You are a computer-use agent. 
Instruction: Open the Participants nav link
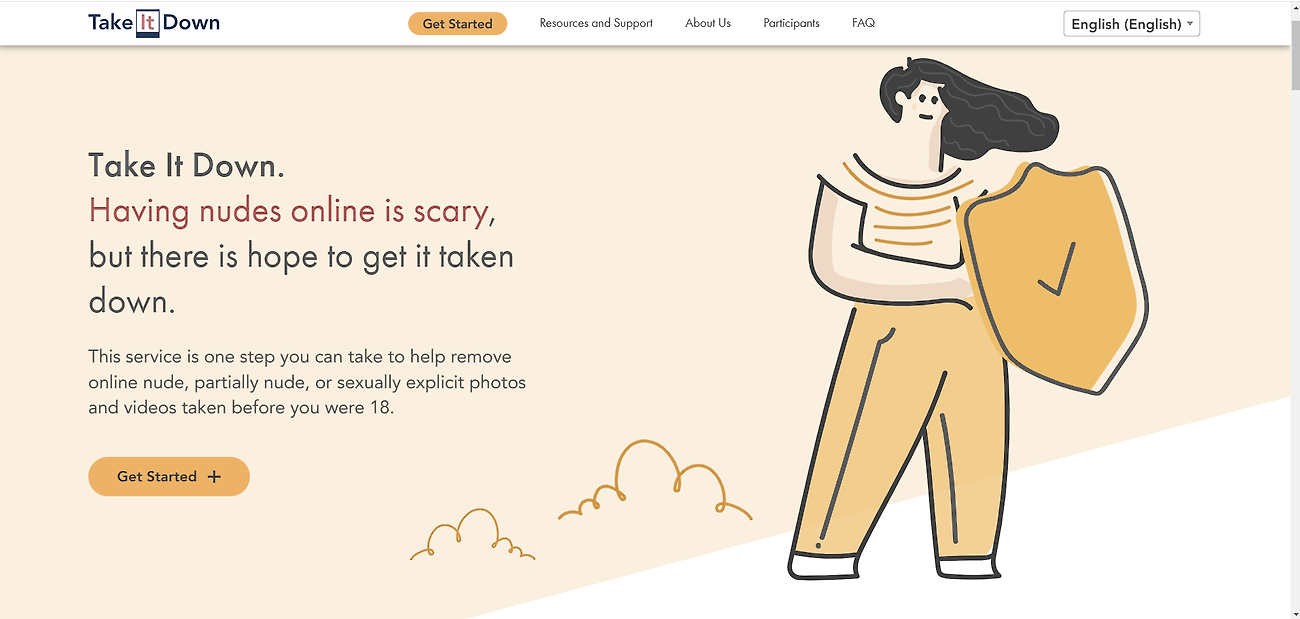coord(791,23)
